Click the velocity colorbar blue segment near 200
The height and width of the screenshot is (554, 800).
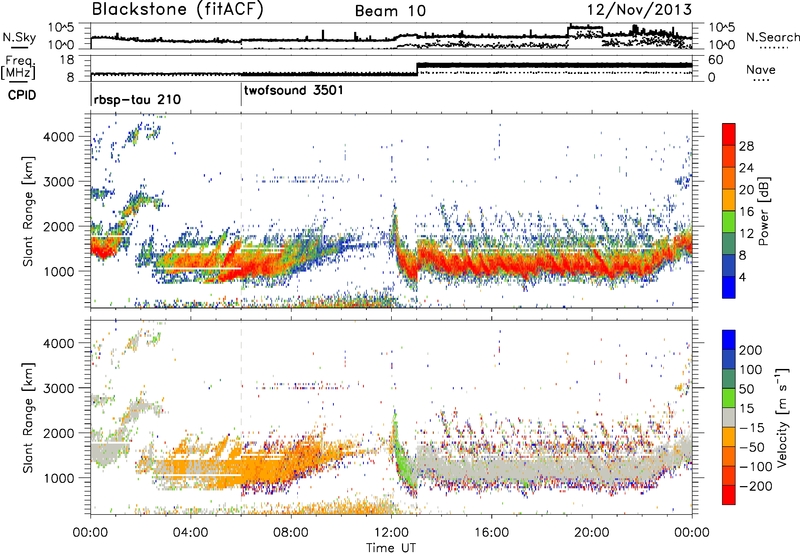tap(729, 340)
